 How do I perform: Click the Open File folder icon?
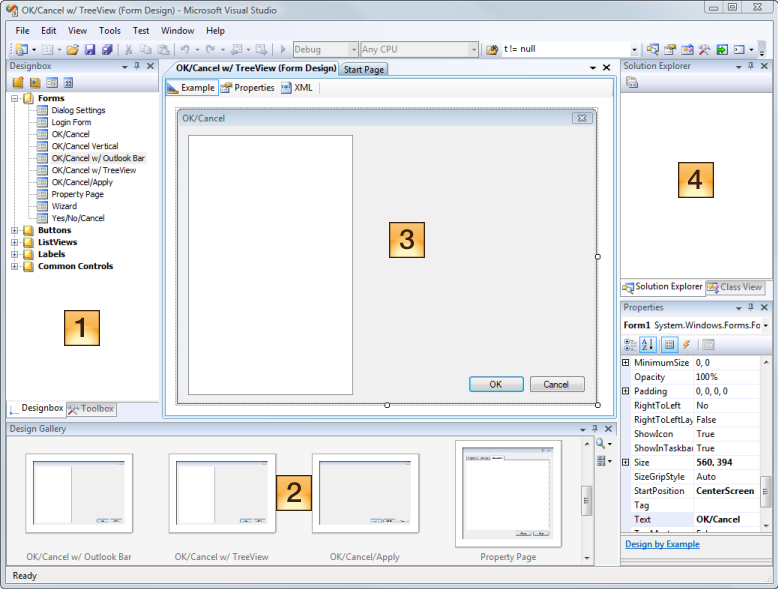coord(72,49)
